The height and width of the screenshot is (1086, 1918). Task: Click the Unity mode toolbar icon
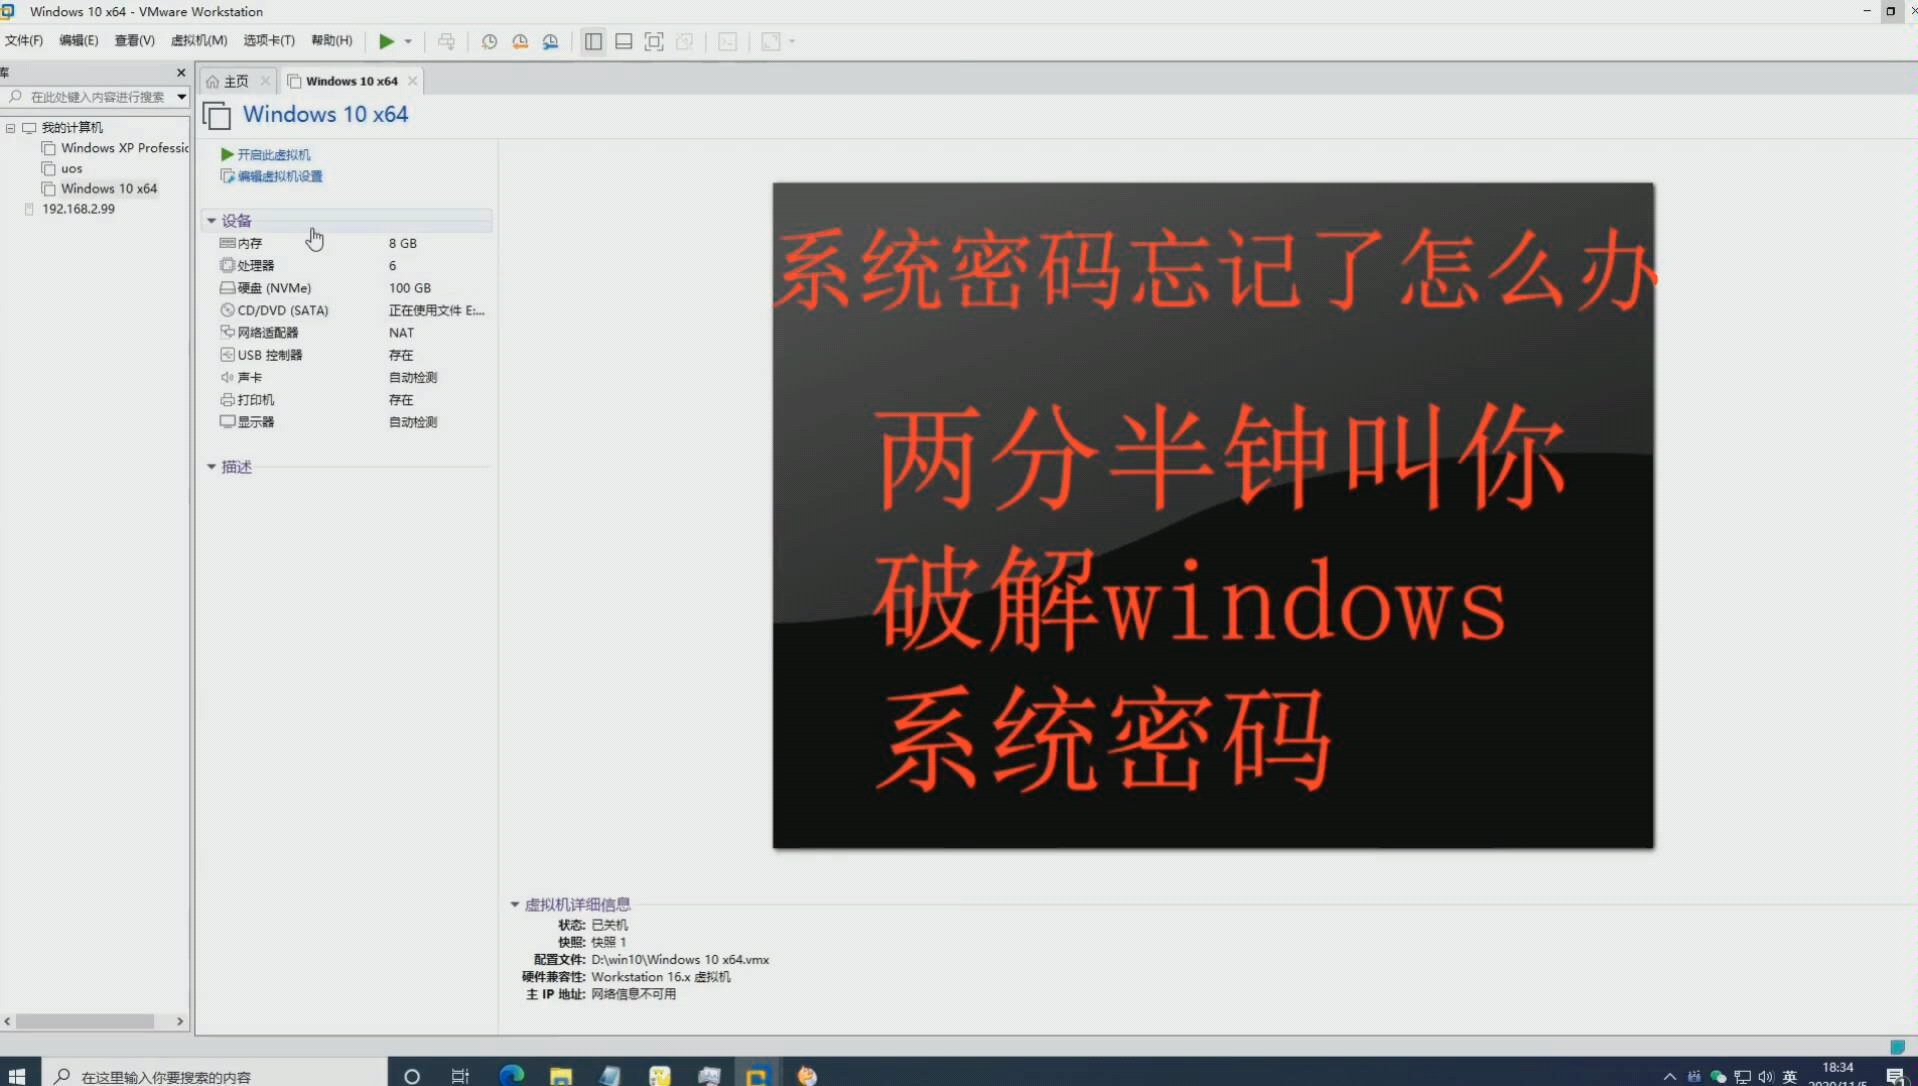point(685,41)
